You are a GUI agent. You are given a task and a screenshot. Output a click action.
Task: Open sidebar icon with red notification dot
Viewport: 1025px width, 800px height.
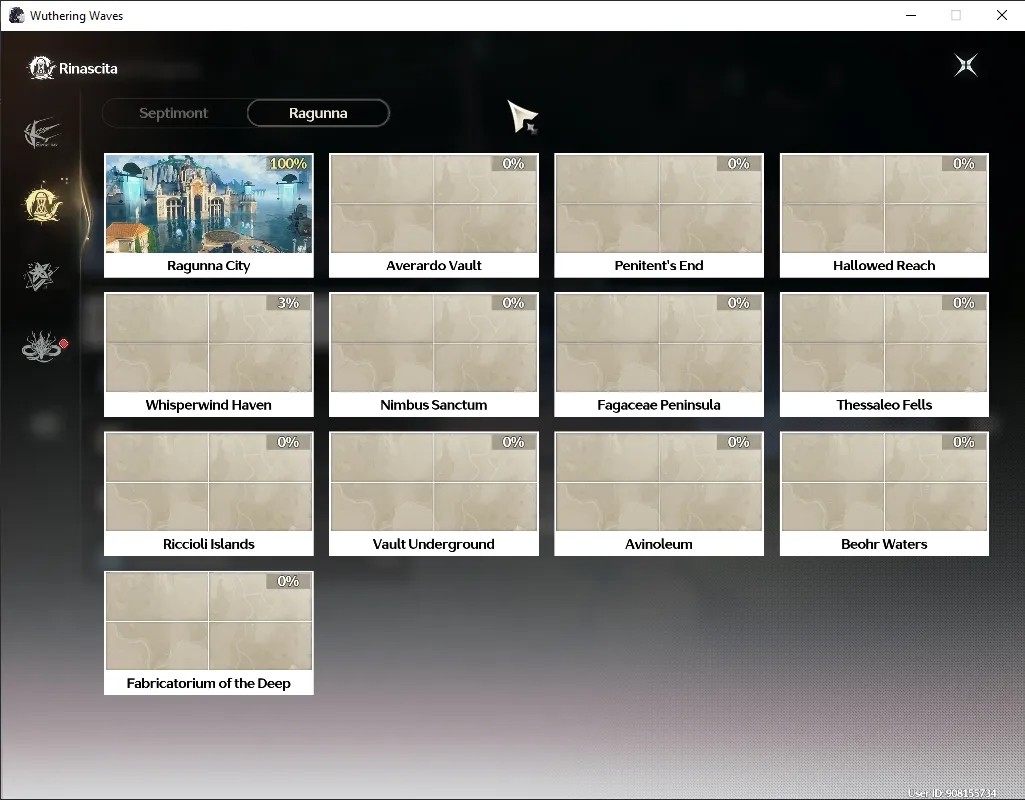point(43,346)
